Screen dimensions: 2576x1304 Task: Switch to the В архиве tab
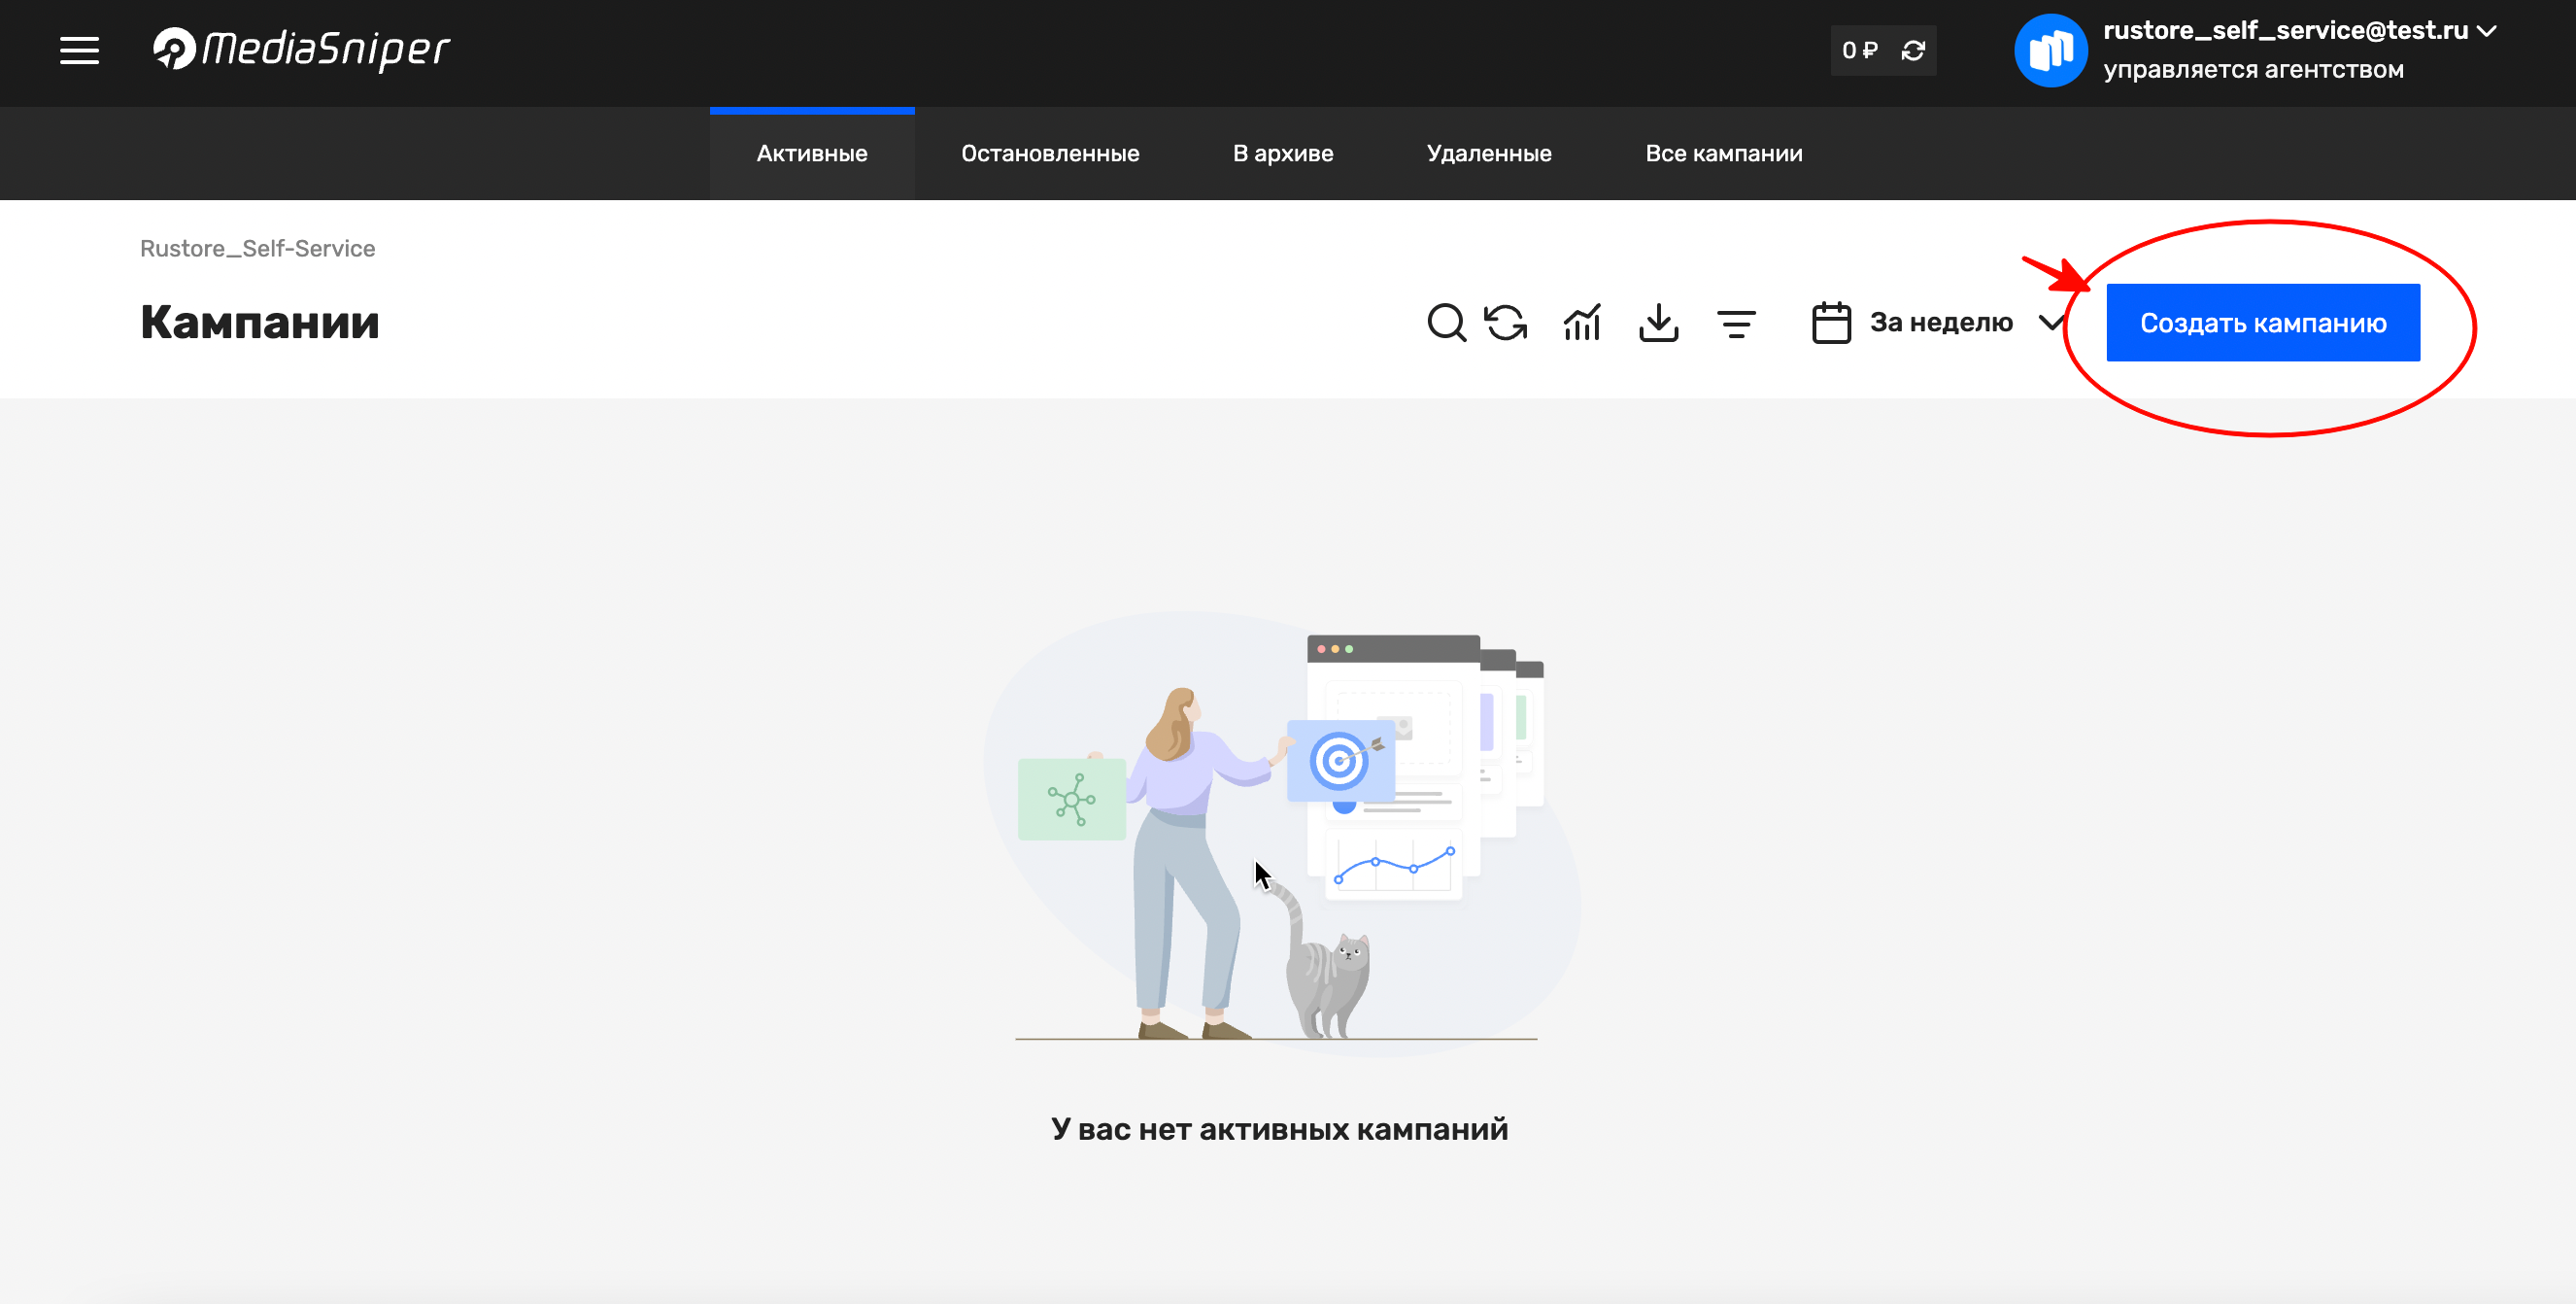[1283, 154]
